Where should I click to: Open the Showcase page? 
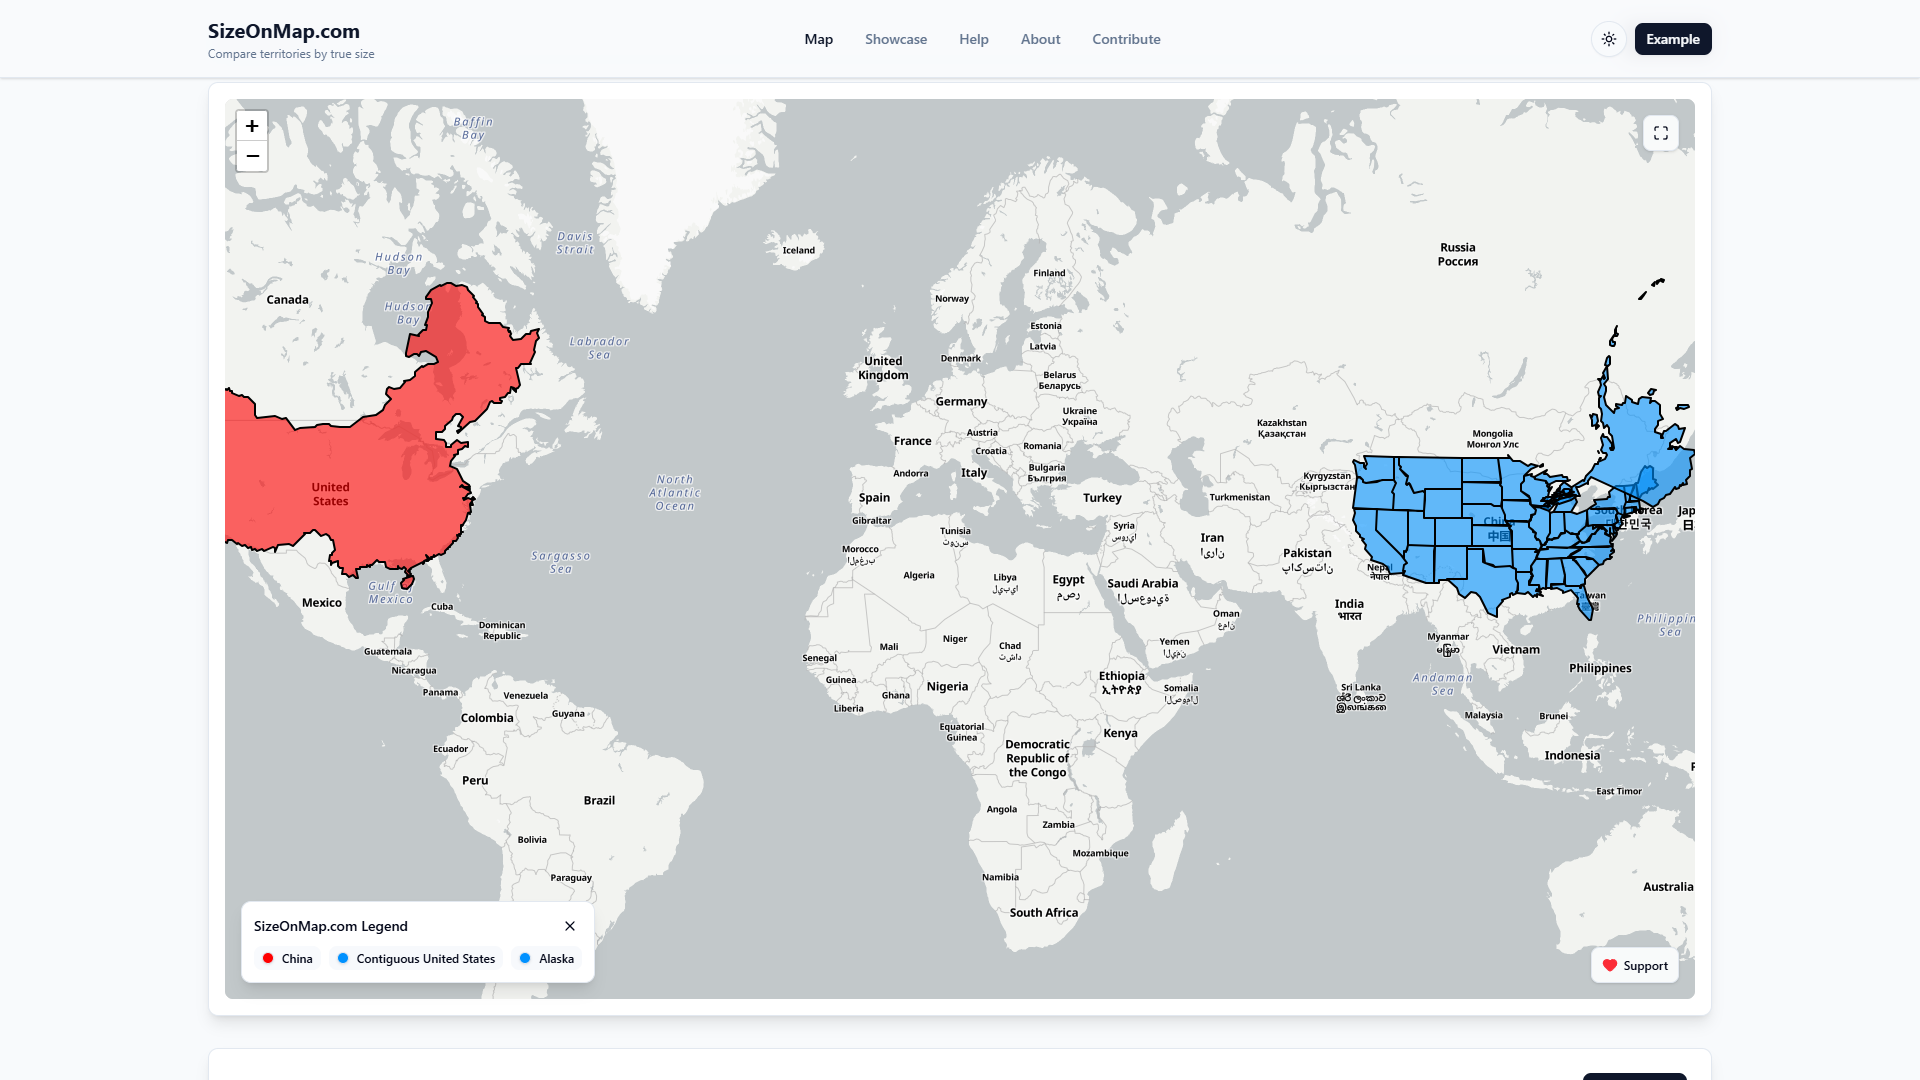point(895,39)
